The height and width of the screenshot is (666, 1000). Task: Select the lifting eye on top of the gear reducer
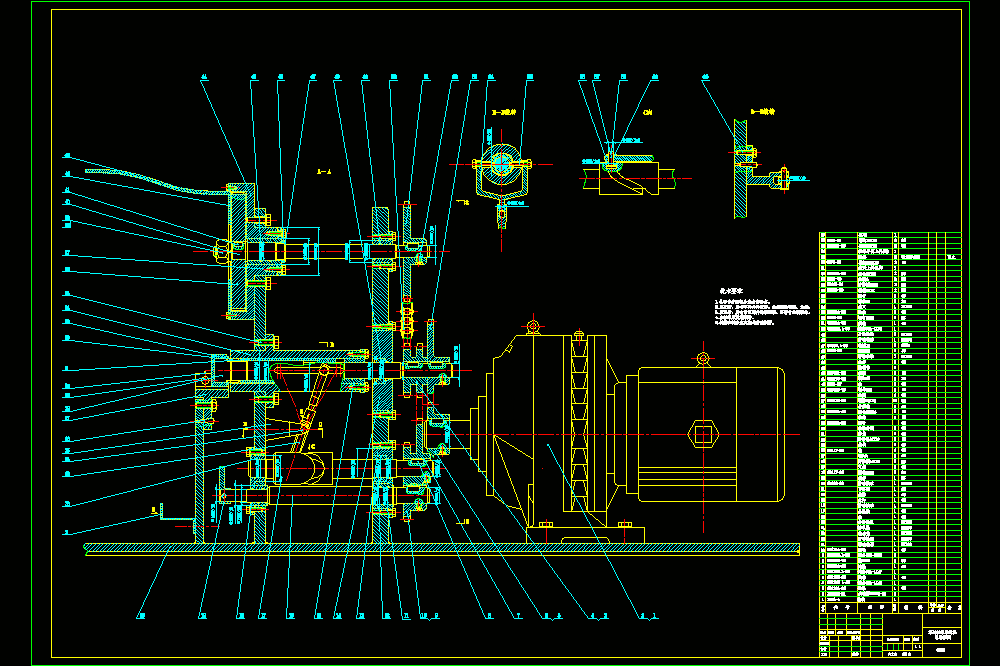533,326
